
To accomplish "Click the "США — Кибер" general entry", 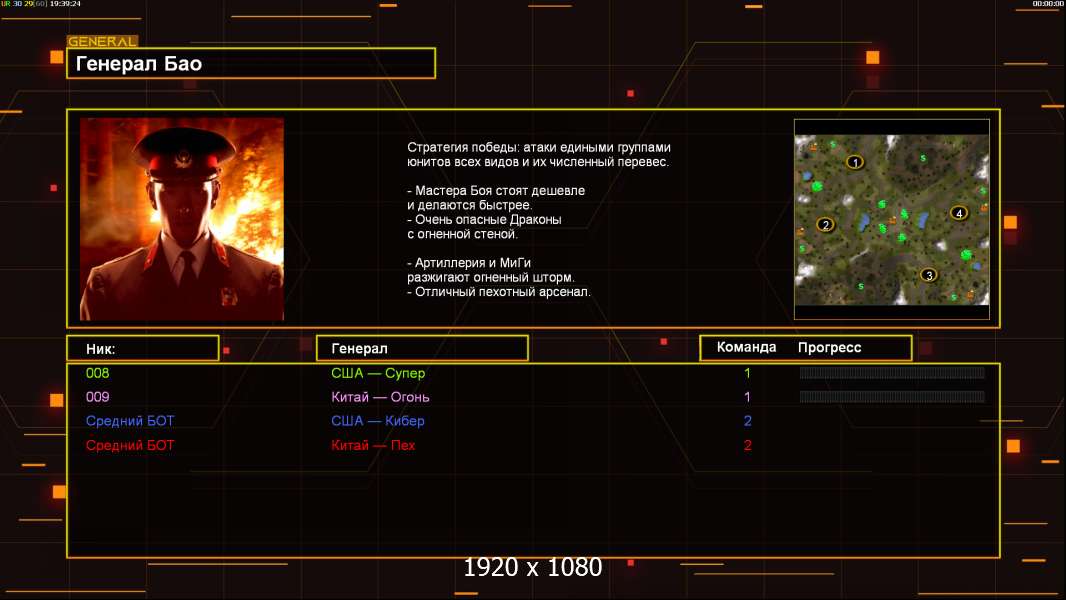I will point(377,421).
